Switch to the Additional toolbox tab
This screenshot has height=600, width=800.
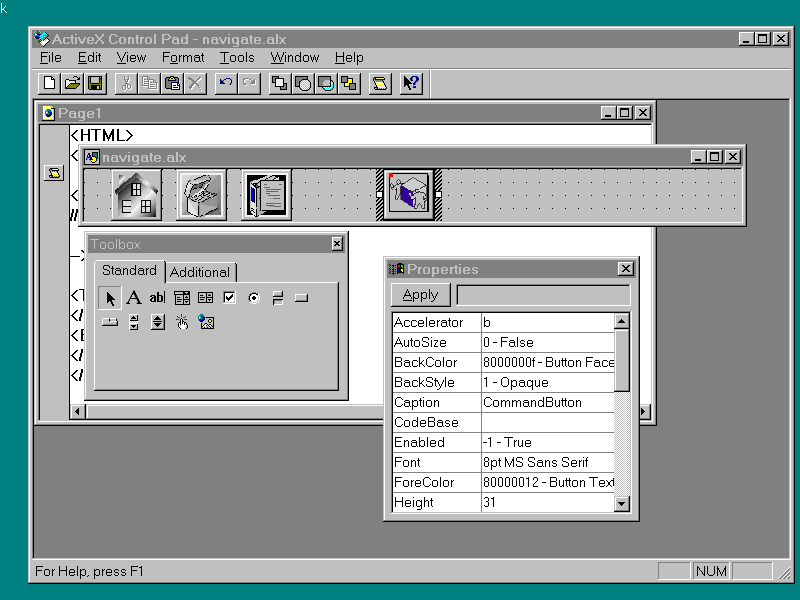click(200, 272)
